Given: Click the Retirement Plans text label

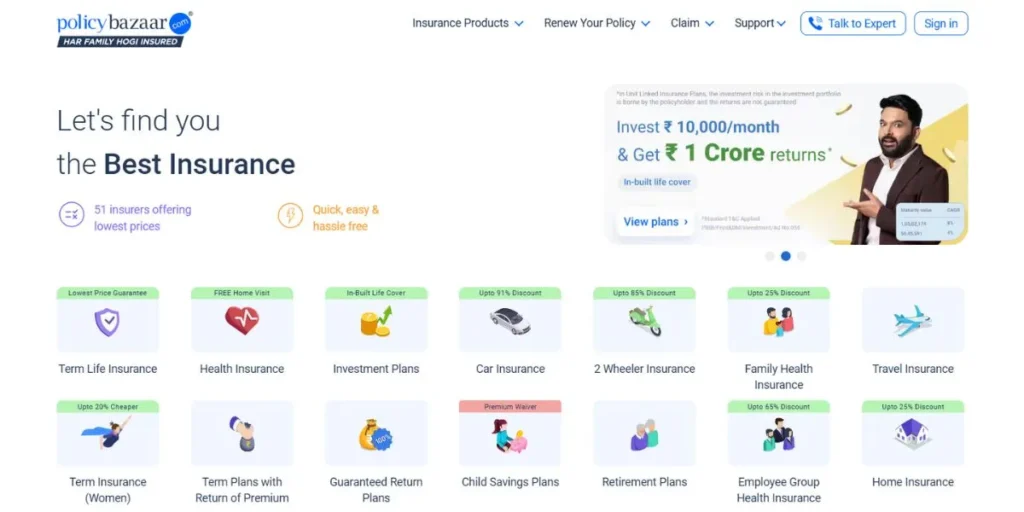Looking at the screenshot, I should [x=645, y=482].
